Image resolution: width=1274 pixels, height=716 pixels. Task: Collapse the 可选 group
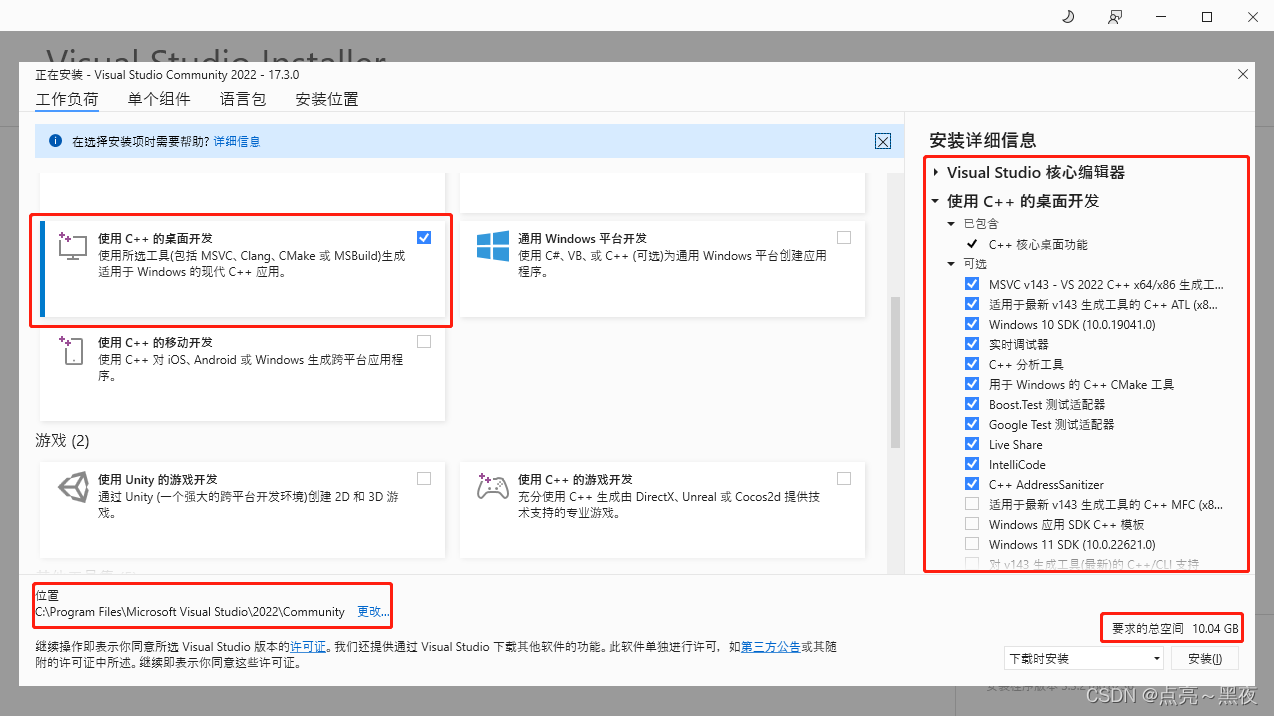[952, 264]
